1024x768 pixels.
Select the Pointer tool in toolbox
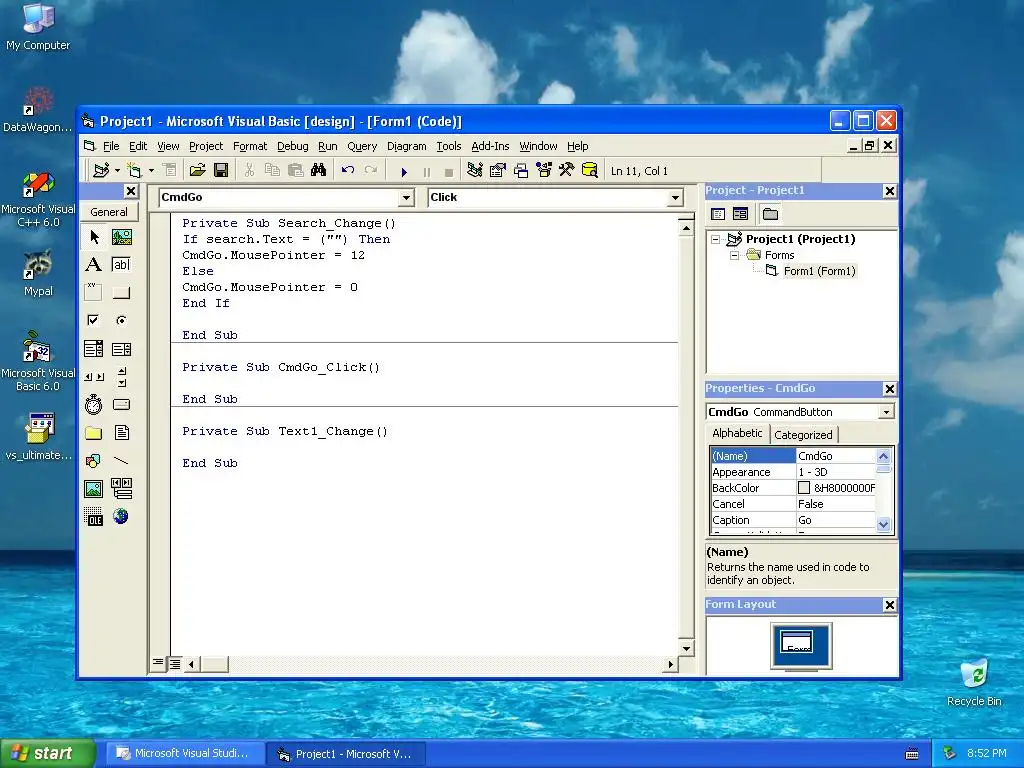[93, 236]
